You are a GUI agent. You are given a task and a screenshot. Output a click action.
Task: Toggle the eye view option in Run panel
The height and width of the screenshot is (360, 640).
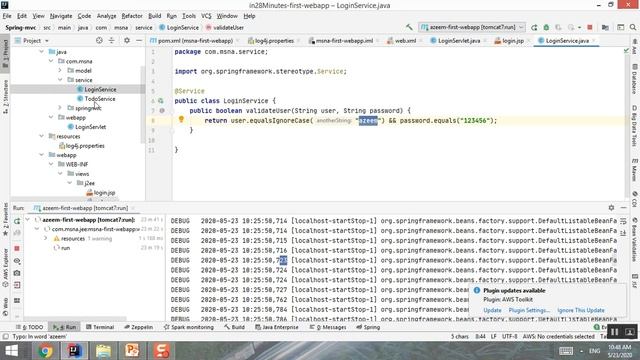[17, 260]
